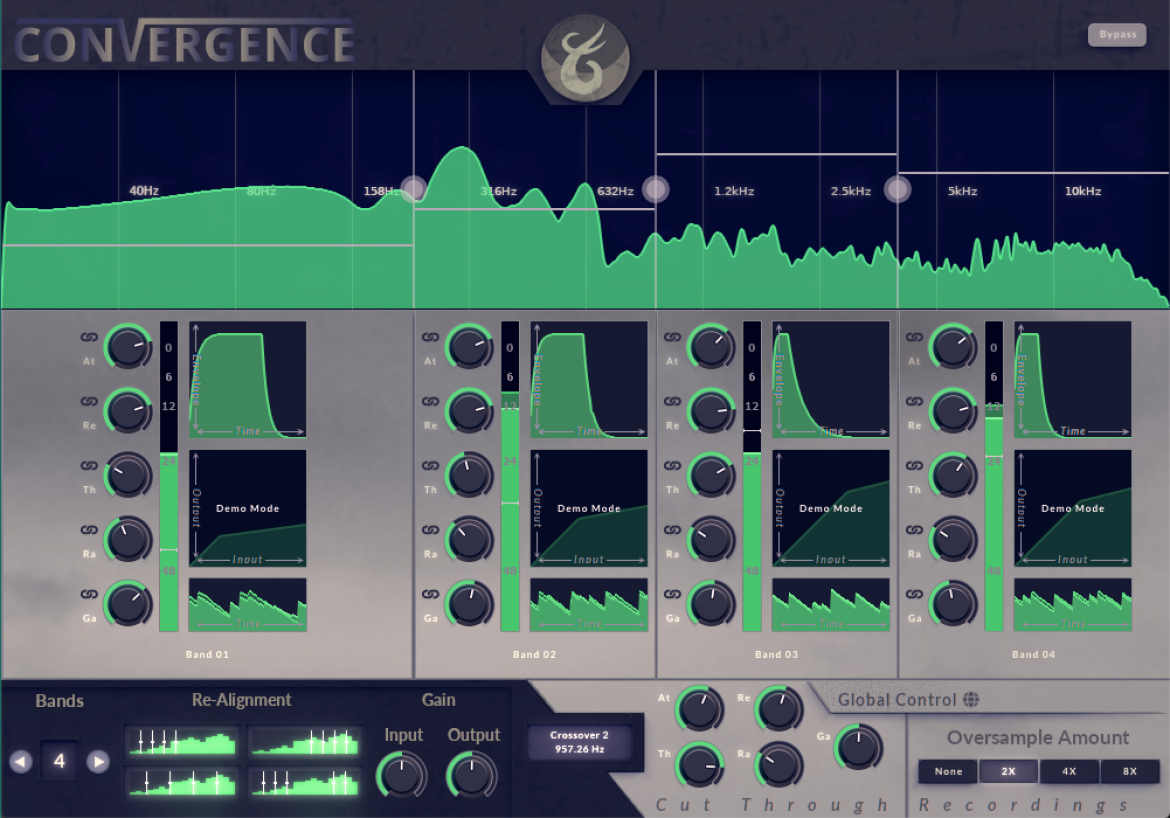
Task: Click the Band 01 Ratio link icon
Action: coord(89,530)
